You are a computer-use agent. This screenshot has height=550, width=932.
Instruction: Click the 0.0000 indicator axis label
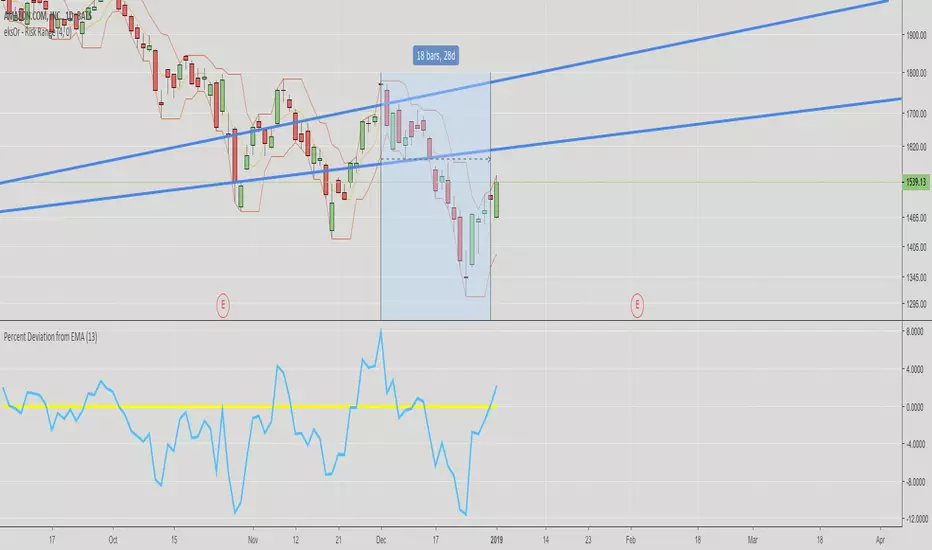tap(915, 407)
